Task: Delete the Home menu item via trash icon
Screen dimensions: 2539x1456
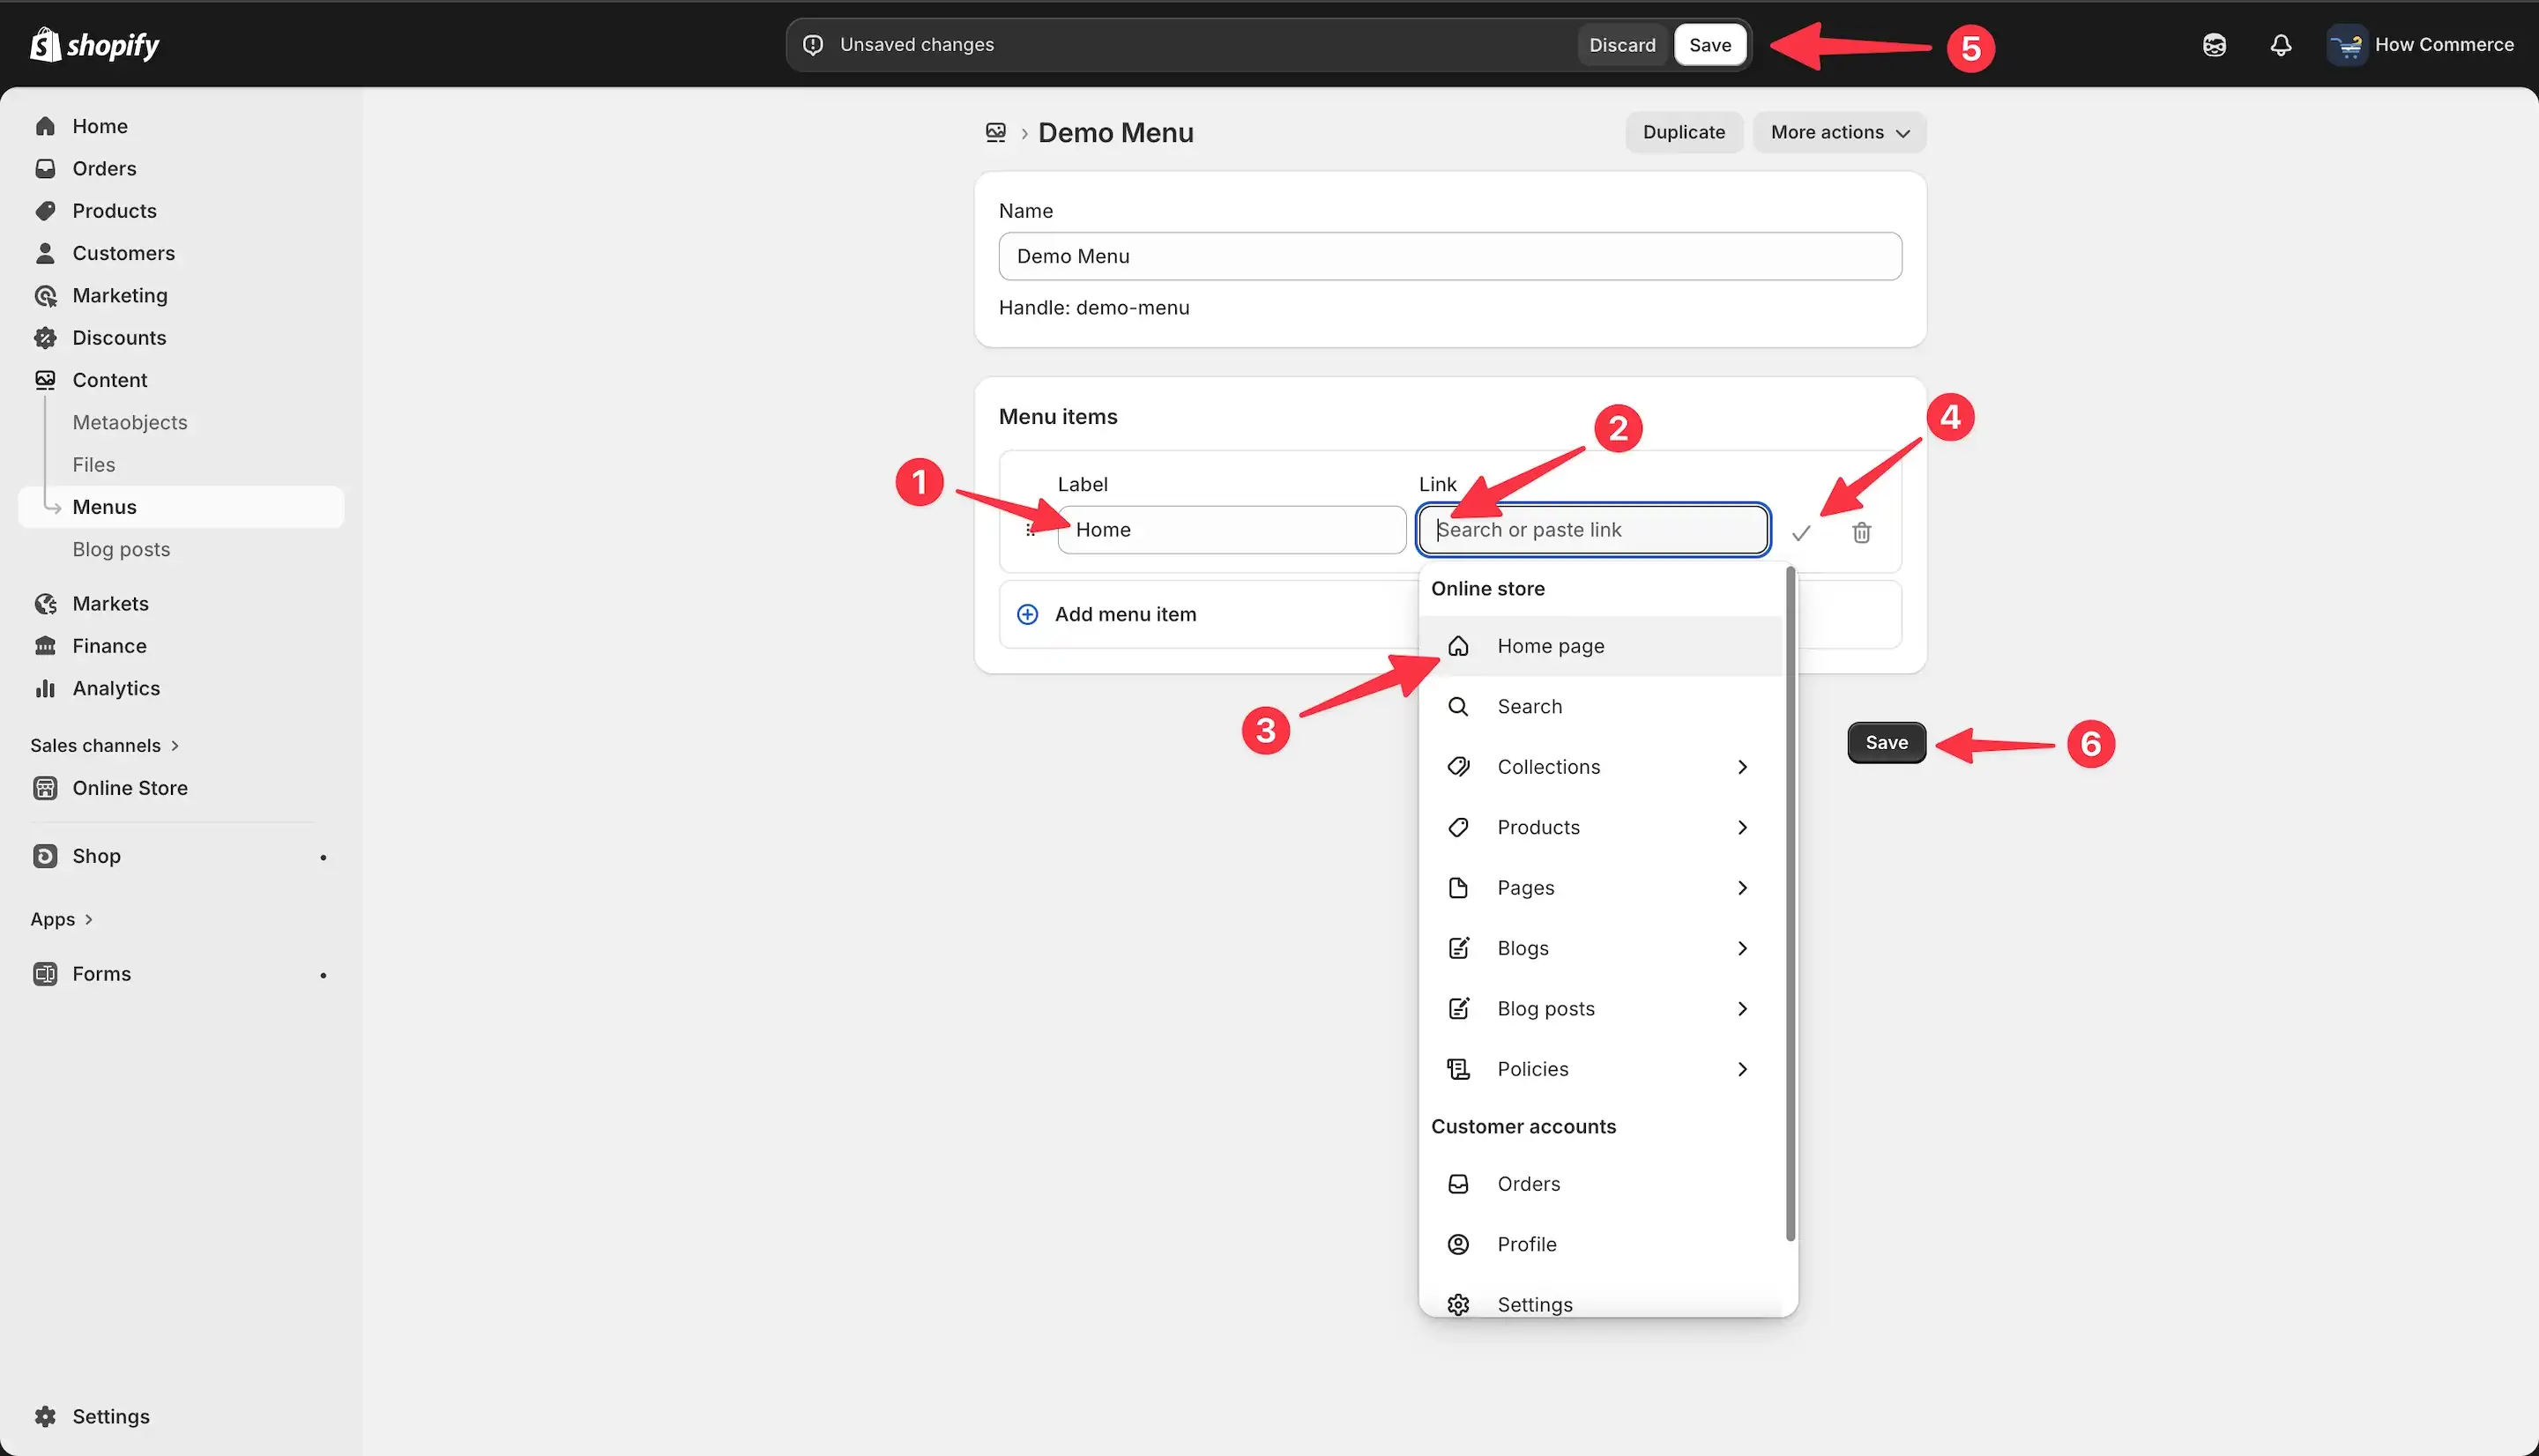Action: [1861, 533]
